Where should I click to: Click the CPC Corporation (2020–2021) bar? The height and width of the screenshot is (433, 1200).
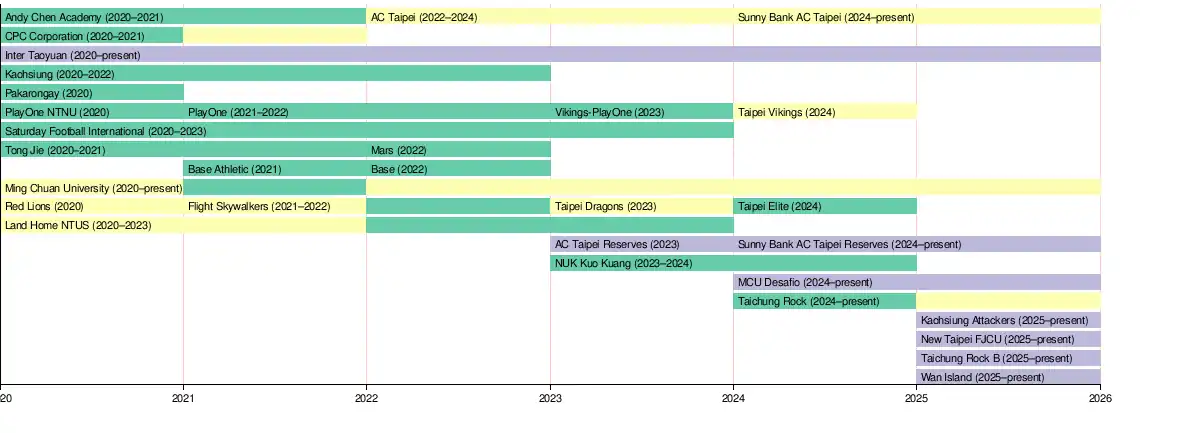click(91, 36)
